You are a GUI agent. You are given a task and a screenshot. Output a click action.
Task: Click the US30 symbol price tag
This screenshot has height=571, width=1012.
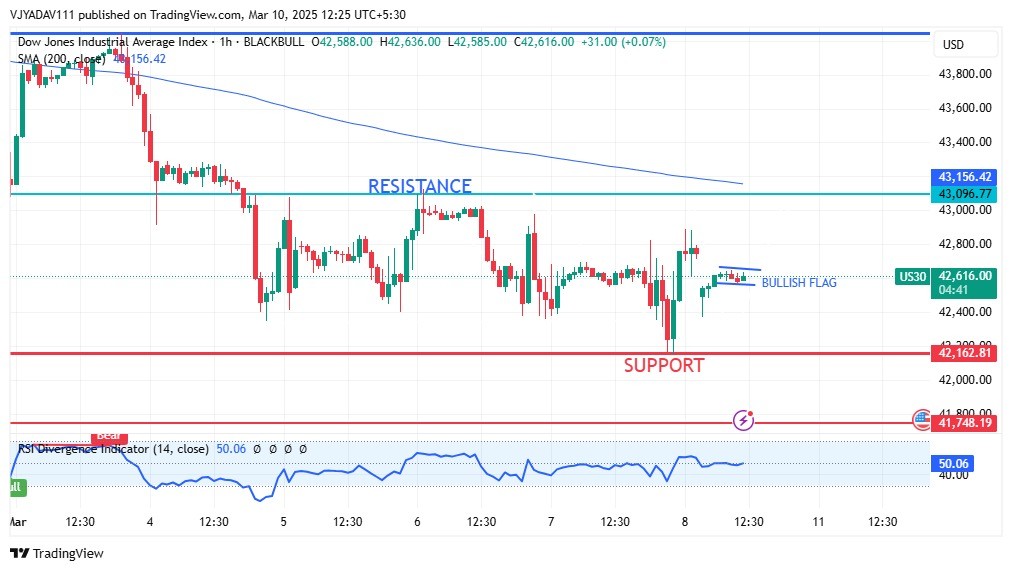coord(912,276)
